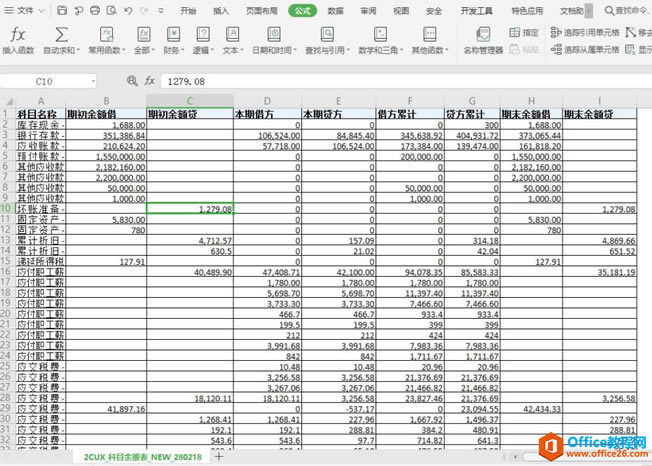Expand the 财务 dropdown arrow
652x466 pixels.
point(183,50)
